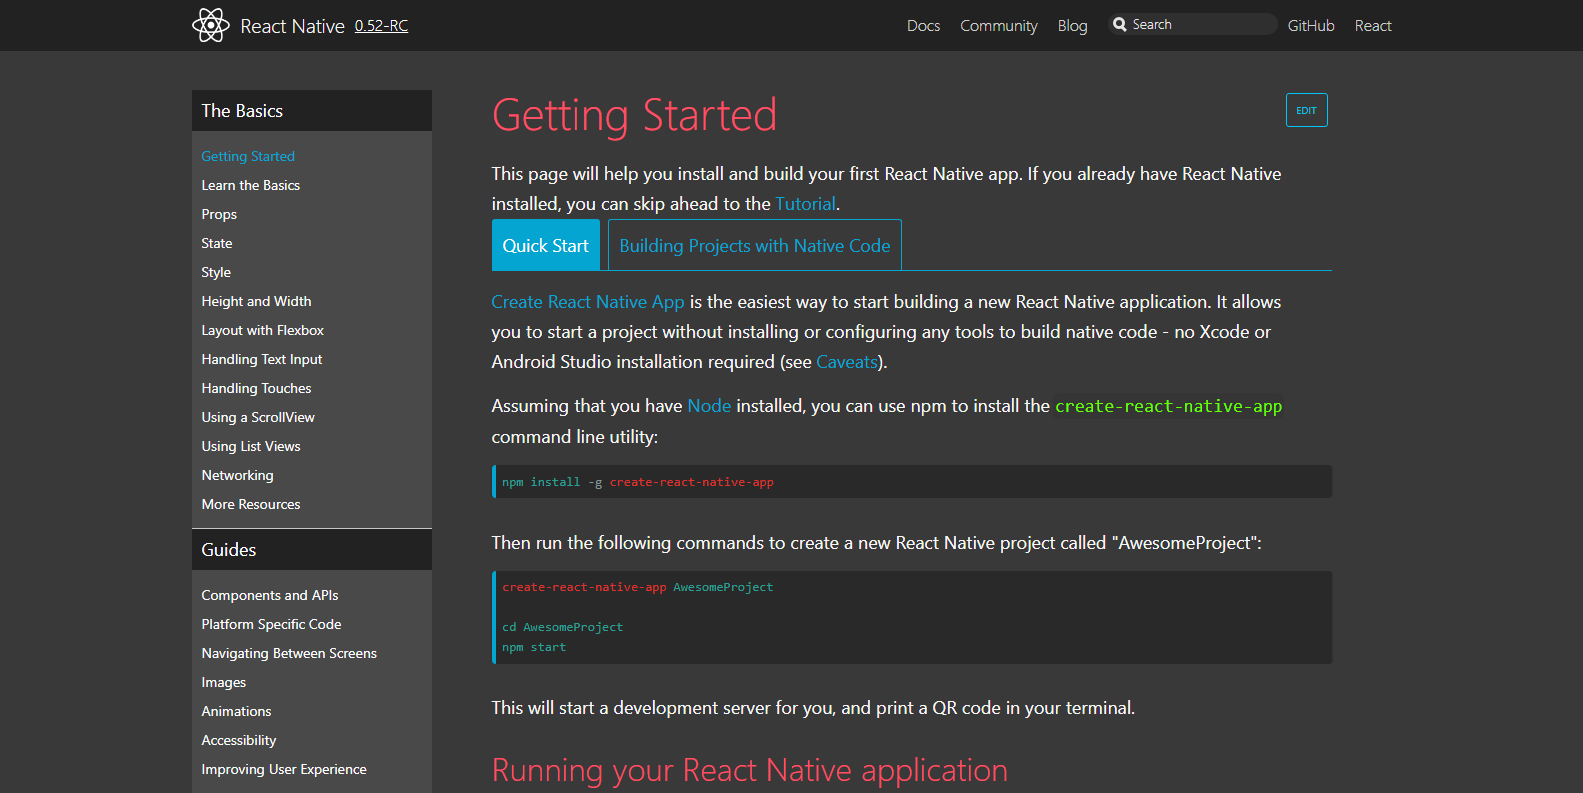The image size is (1583, 793).
Task: Open Using a ScrollView in sidebar
Action: tap(258, 417)
